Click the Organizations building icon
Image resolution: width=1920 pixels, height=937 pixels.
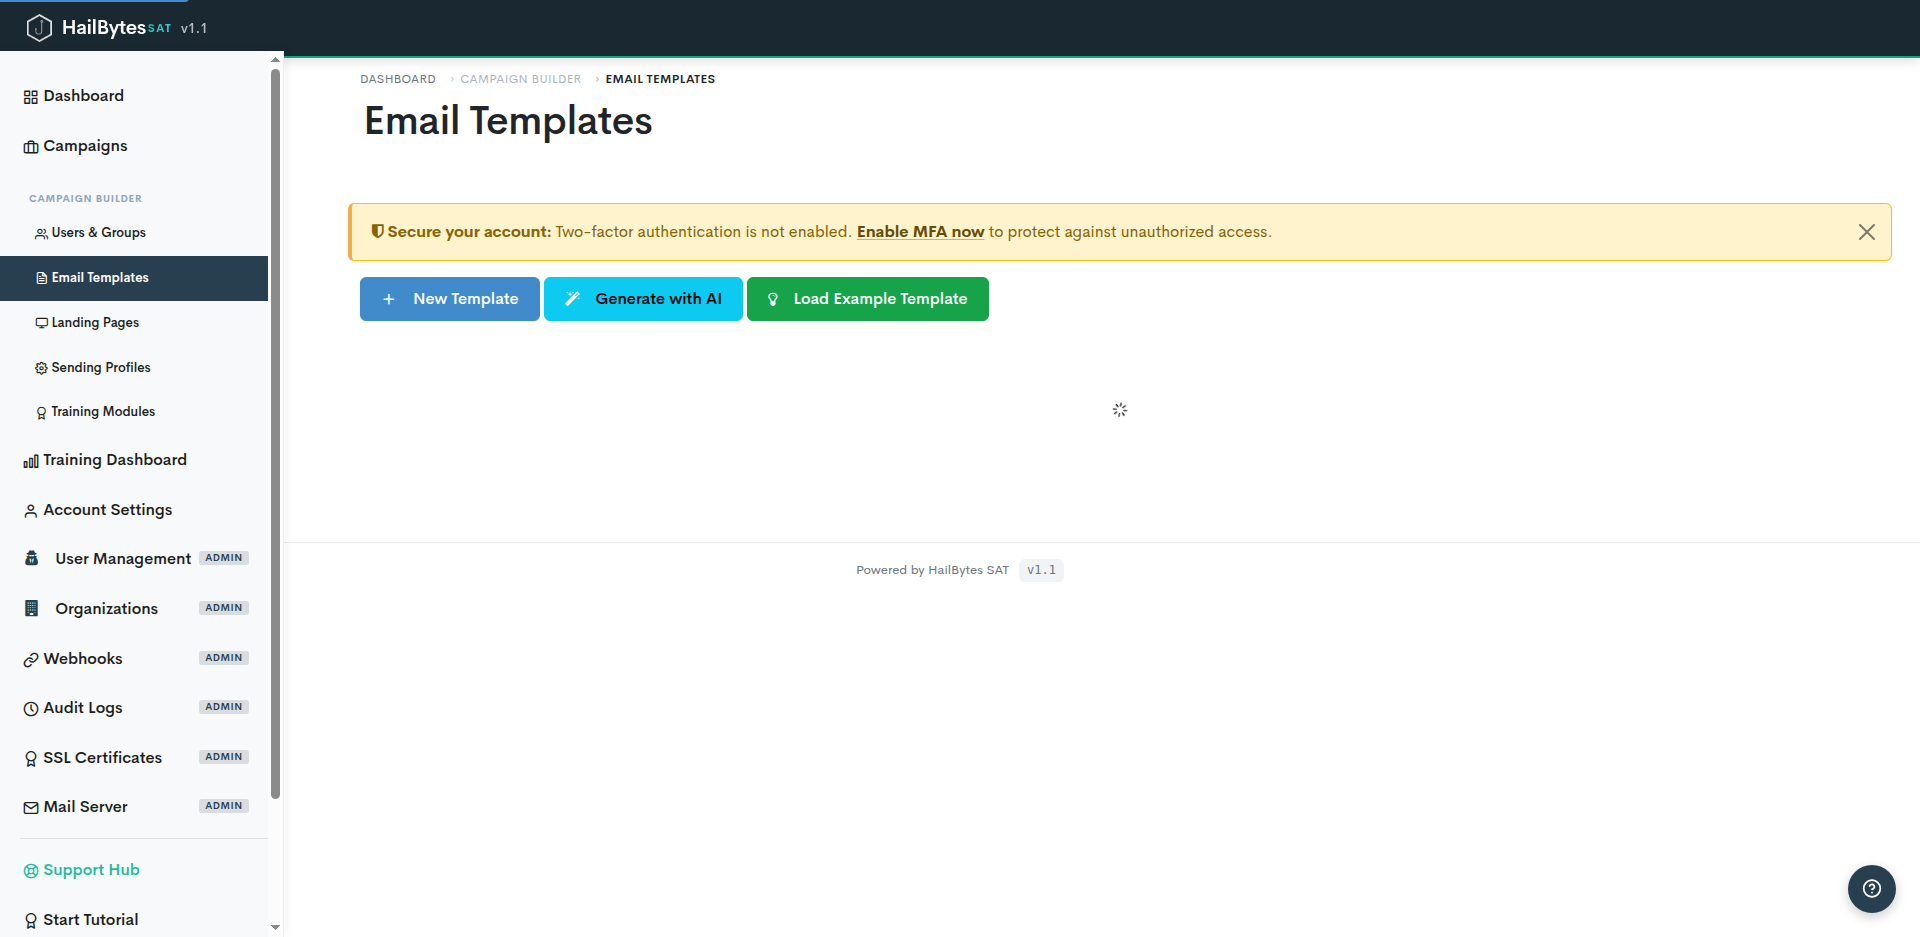[32, 608]
